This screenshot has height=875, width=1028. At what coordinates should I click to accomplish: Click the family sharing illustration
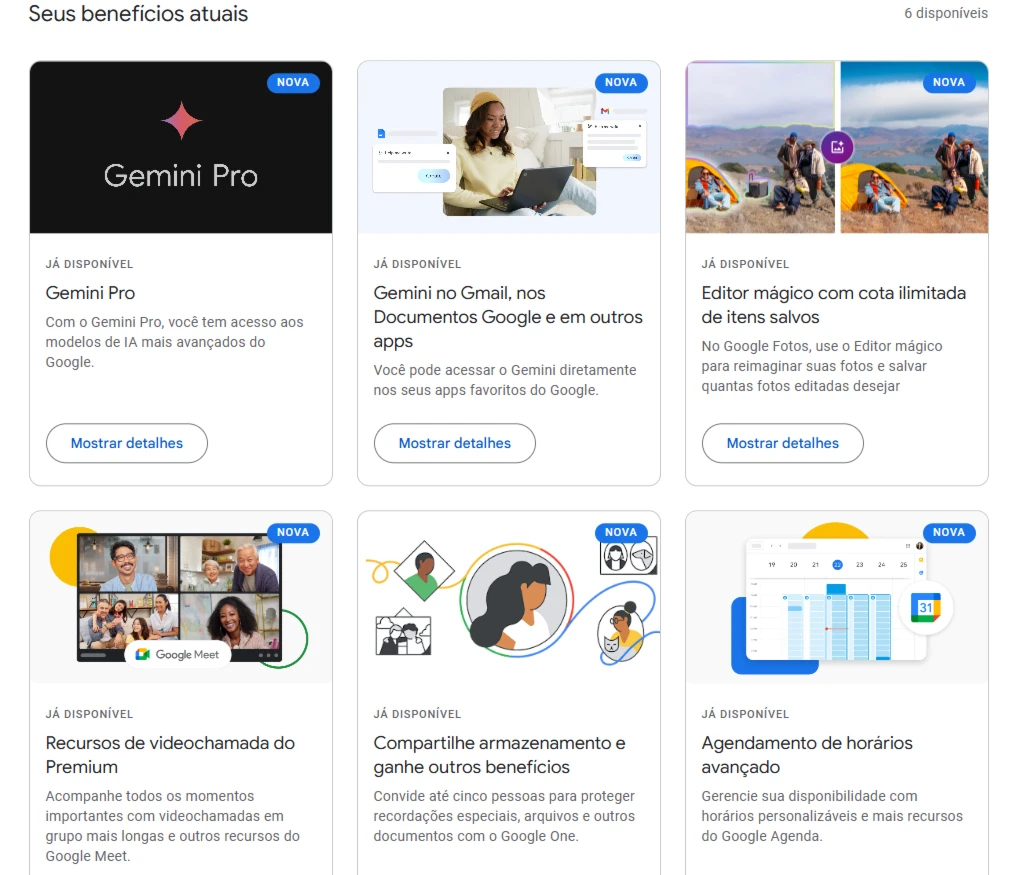click(x=509, y=597)
